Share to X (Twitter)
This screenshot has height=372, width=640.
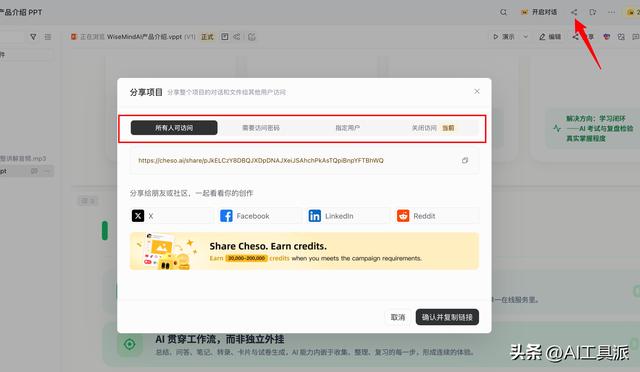(x=172, y=216)
